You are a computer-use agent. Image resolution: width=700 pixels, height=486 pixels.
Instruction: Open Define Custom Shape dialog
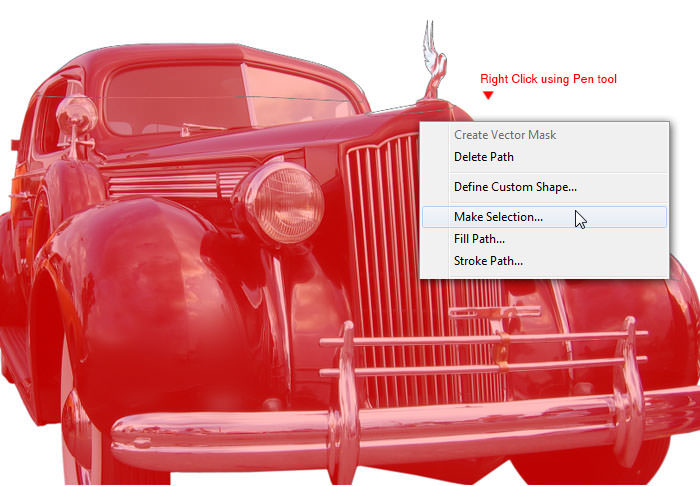coord(545,187)
